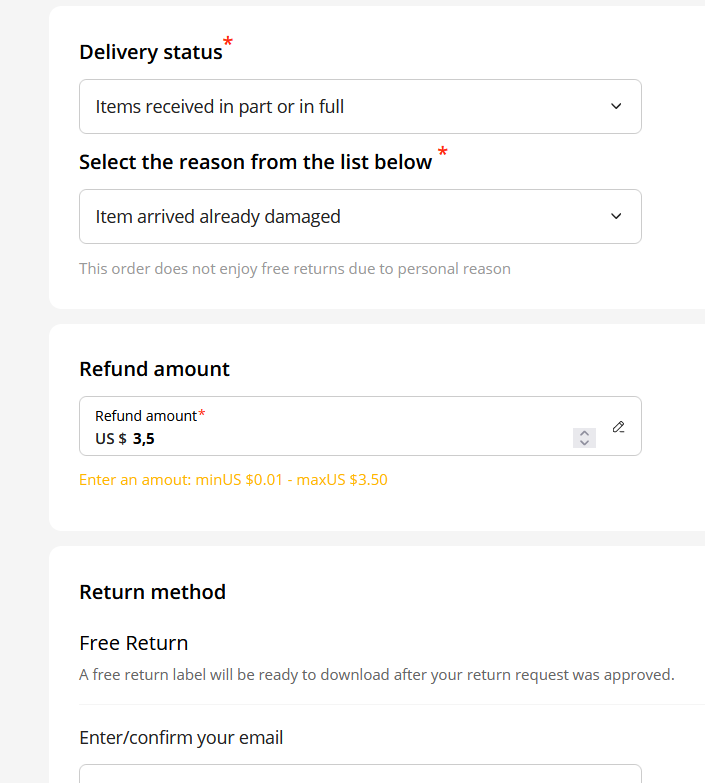Click the 'US $' currency prefix
Image resolution: width=705 pixels, height=783 pixels.
coord(111,438)
